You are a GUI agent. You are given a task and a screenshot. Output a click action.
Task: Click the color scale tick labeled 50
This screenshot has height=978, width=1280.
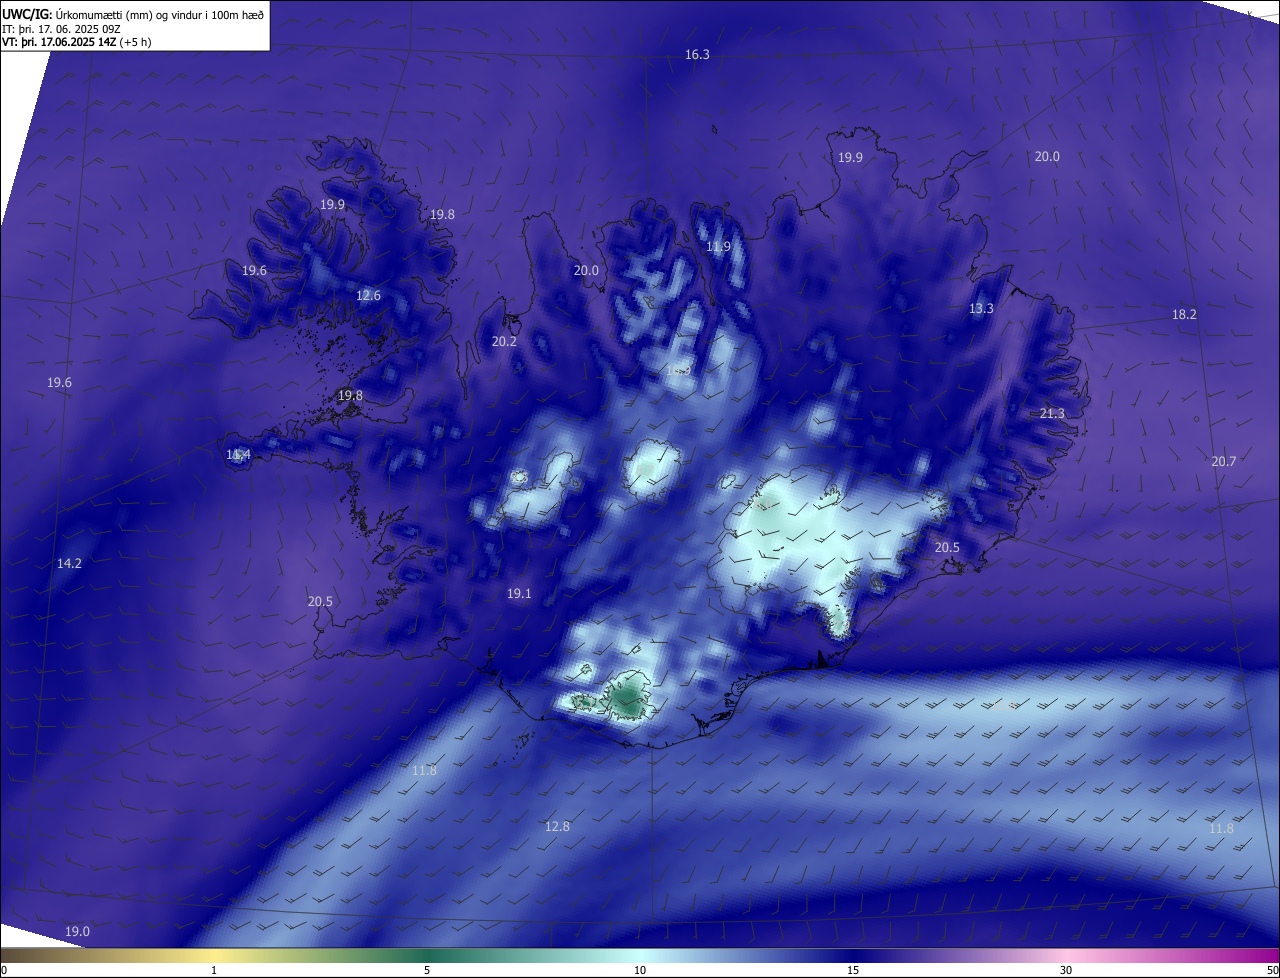(x=1272, y=970)
